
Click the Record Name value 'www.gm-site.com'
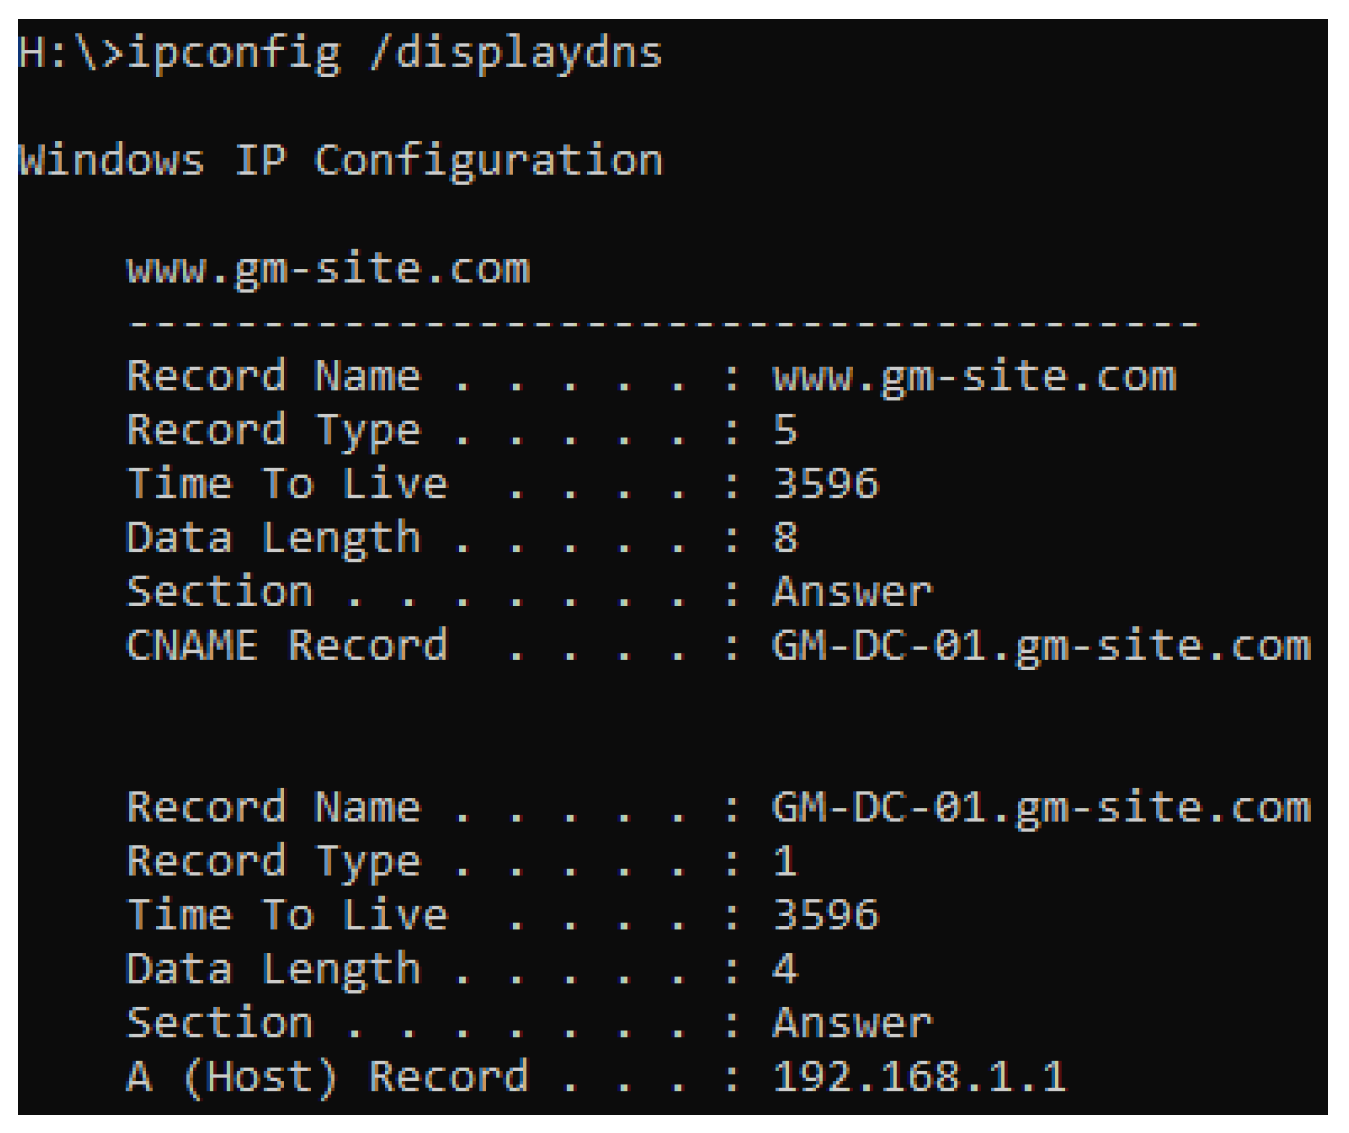pos(974,377)
